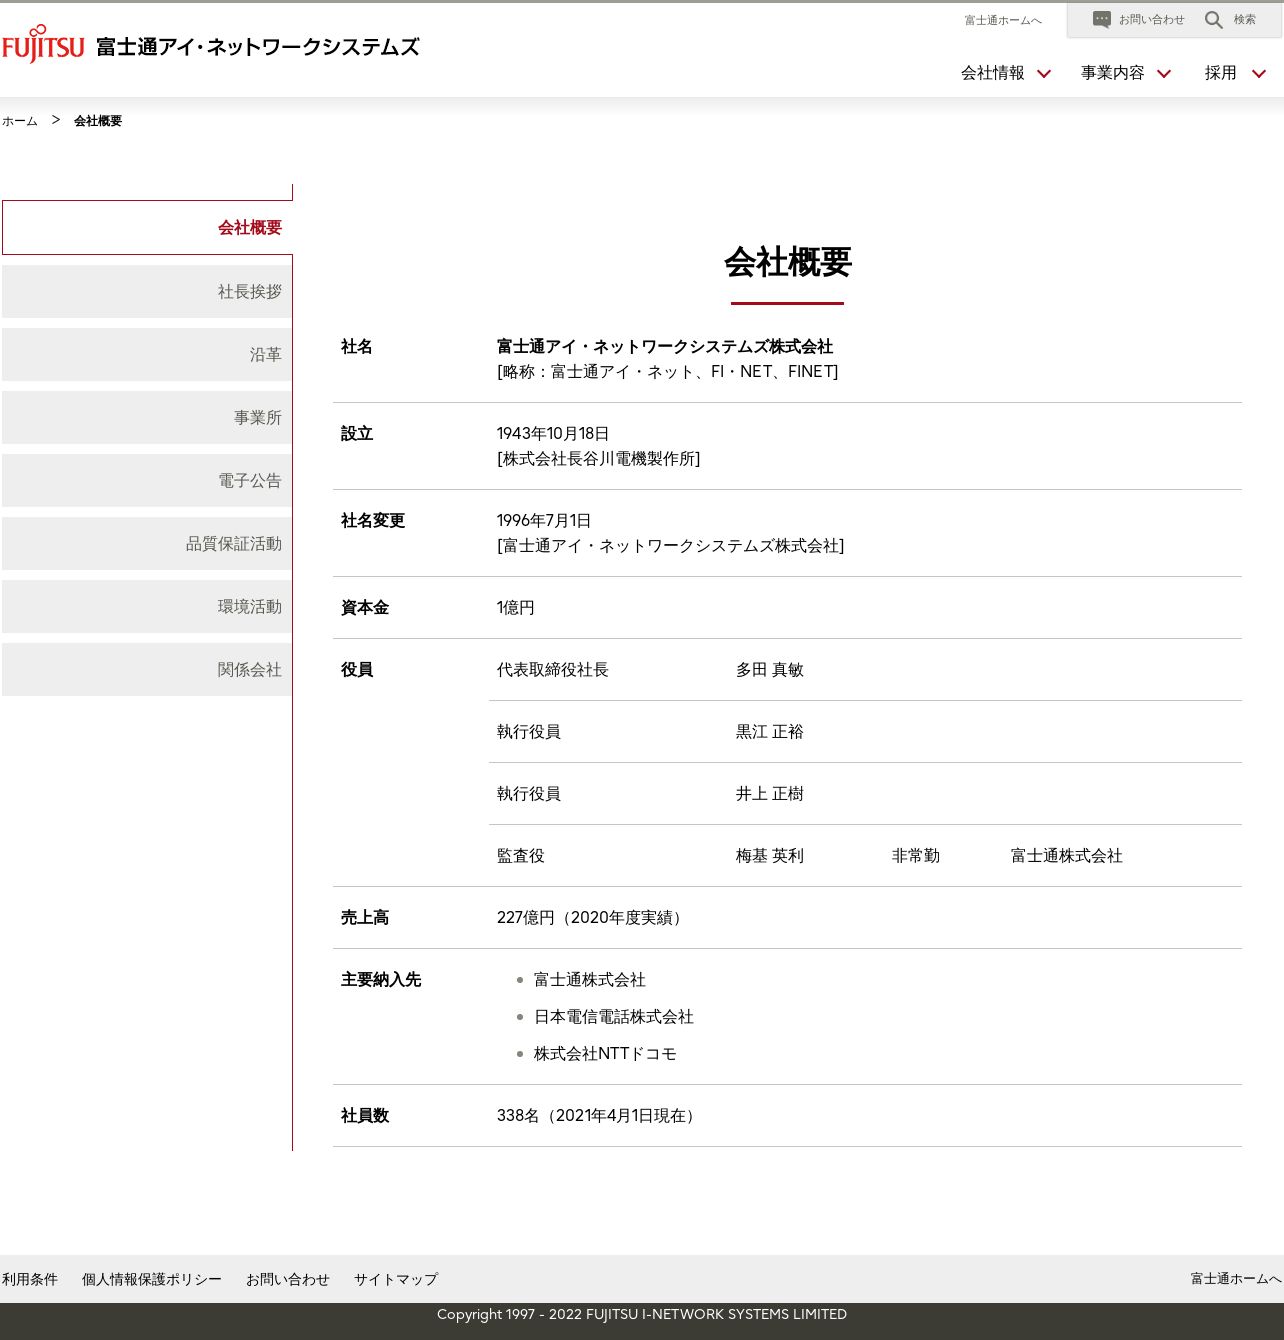
Task: Open 沿革 in the sidebar
Action: [x=147, y=355]
